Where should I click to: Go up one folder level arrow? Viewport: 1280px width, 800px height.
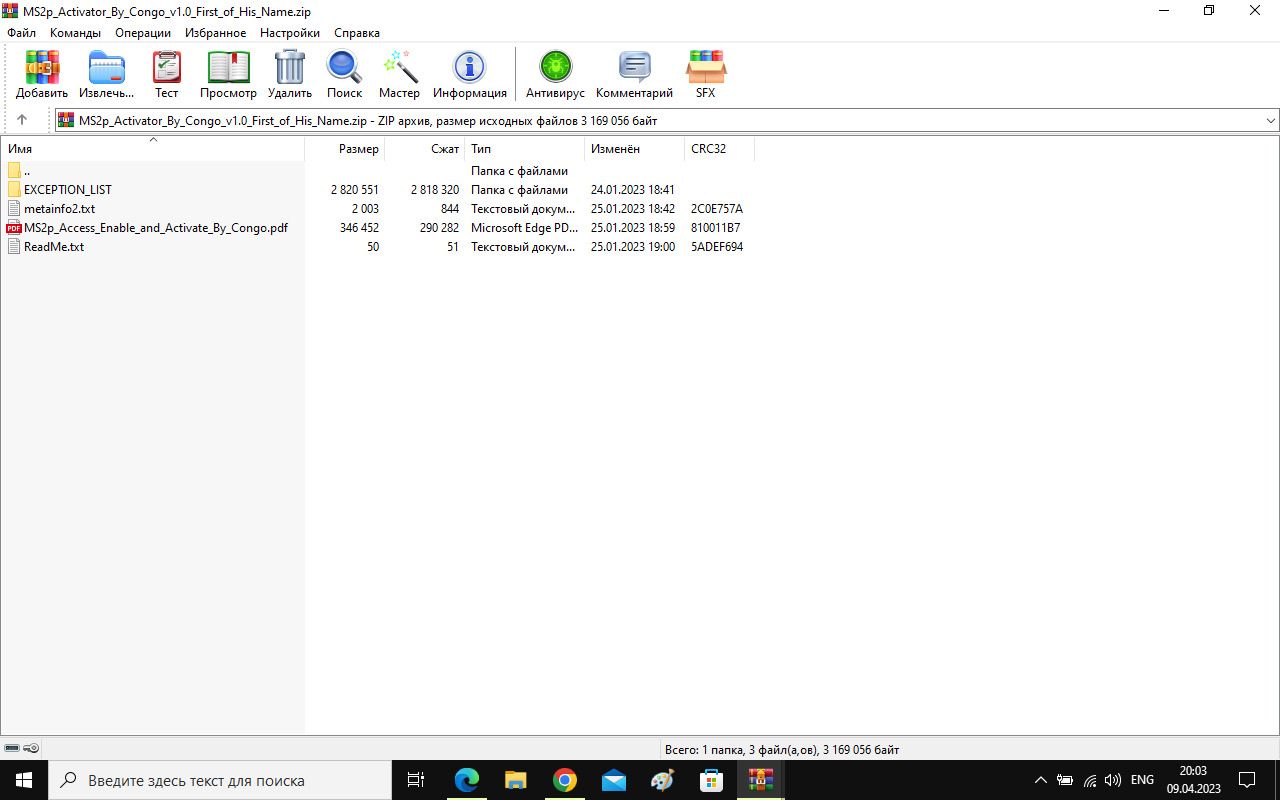[x=22, y=120]
